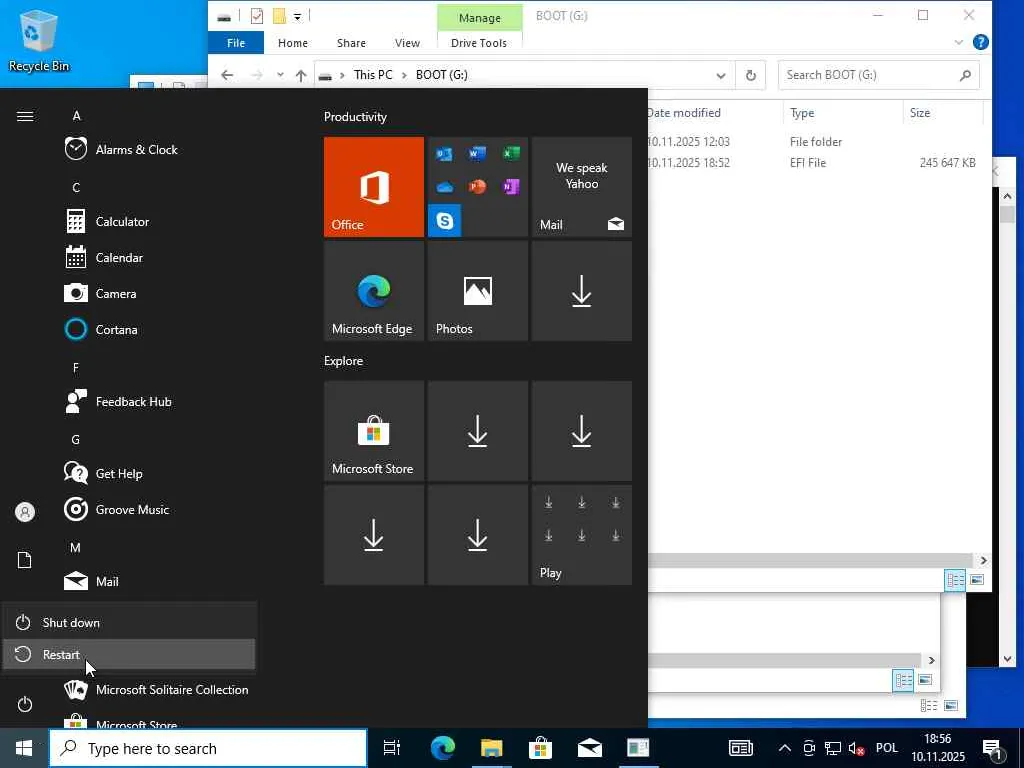Refresh the BOOT (G:) folder

(751, 75)
